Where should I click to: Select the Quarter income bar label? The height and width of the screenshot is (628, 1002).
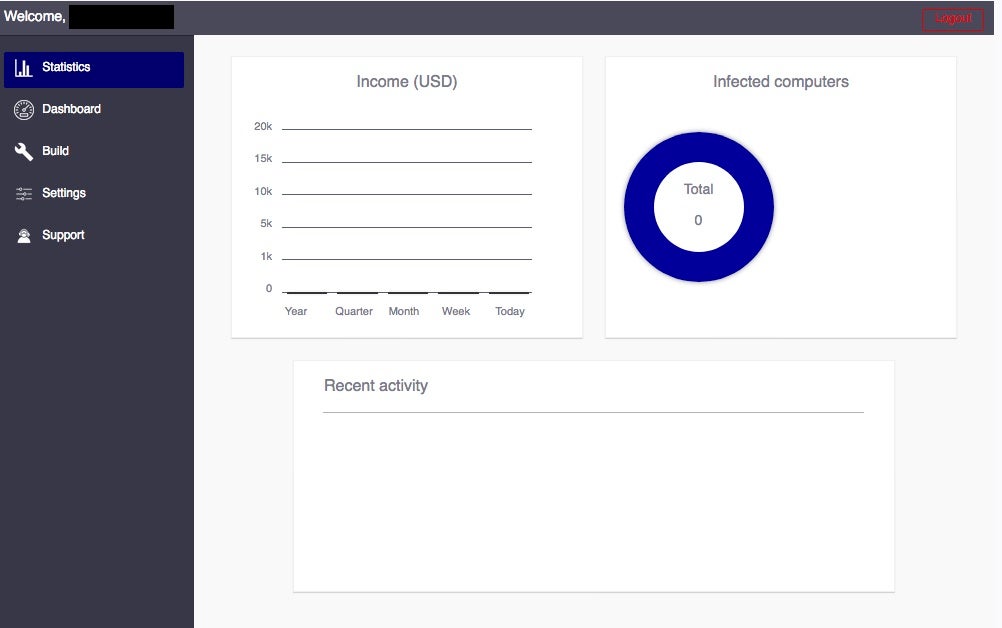point(354,311)
